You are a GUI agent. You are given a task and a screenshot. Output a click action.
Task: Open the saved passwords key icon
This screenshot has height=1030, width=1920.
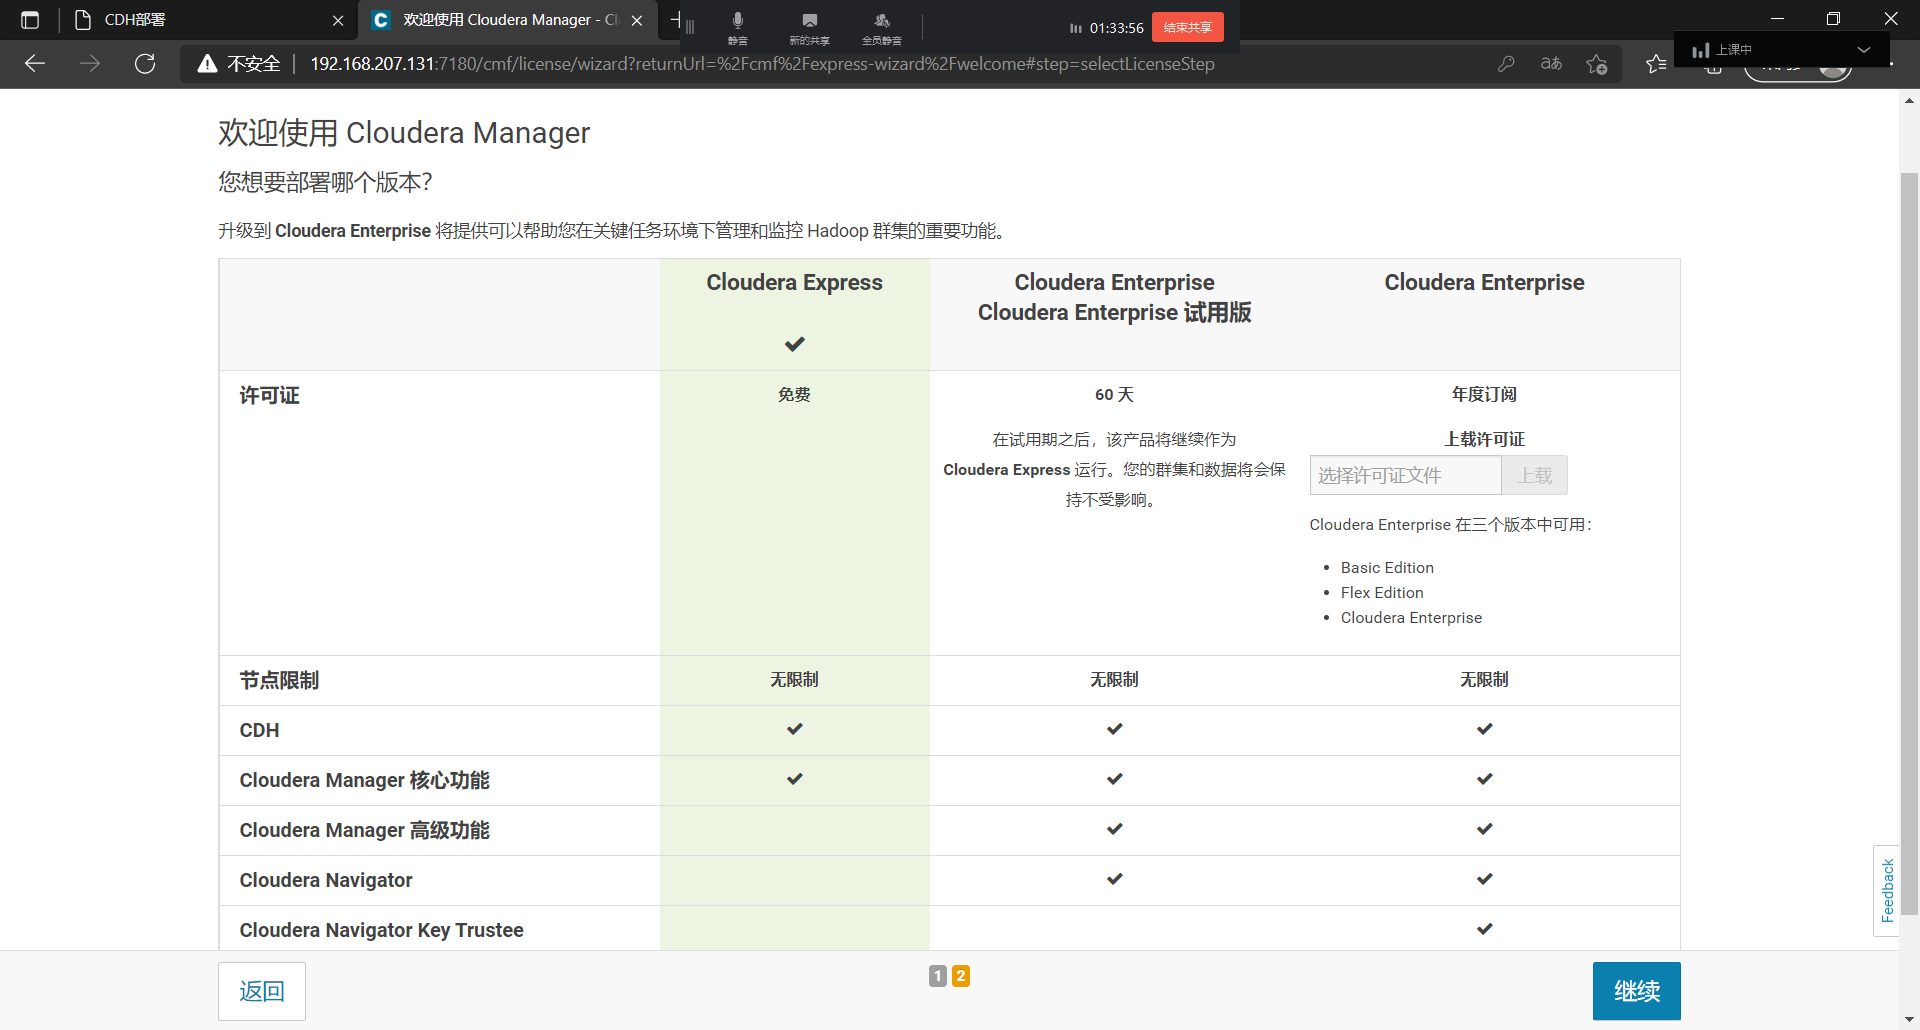coord(1506,64)
